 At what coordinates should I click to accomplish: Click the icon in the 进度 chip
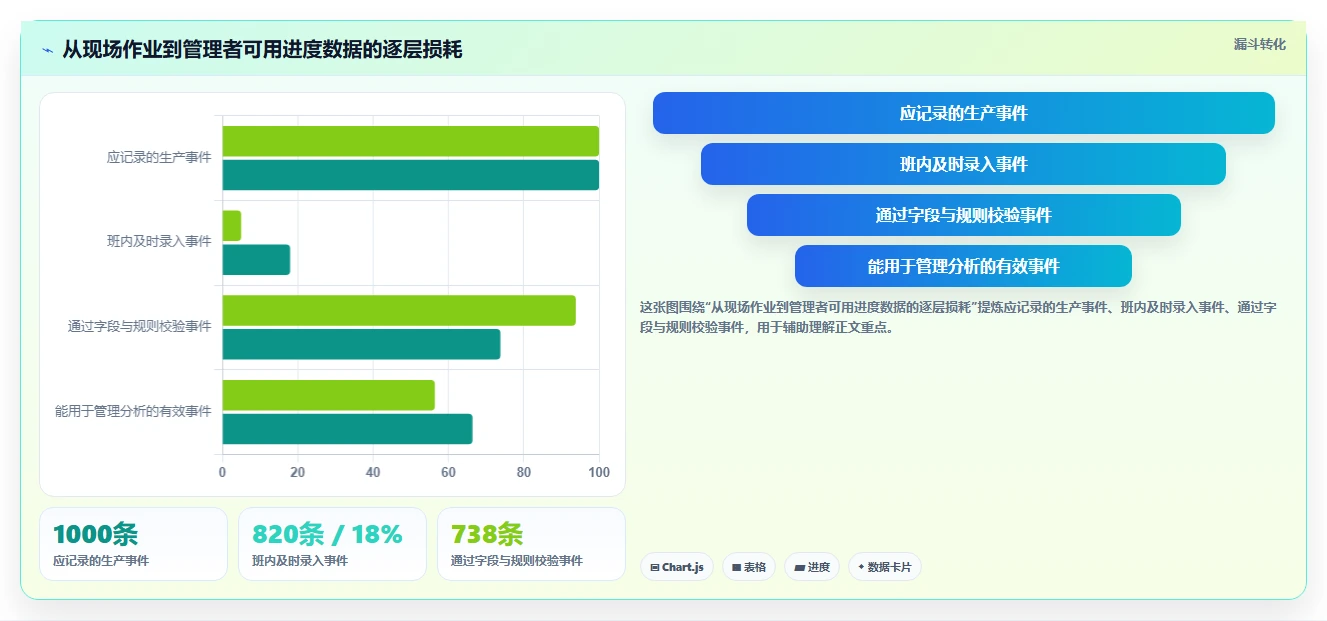(799, 567)
